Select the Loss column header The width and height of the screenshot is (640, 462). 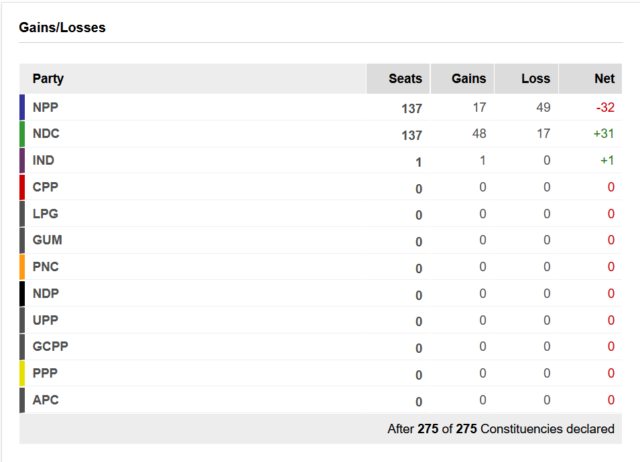[527, 79]
